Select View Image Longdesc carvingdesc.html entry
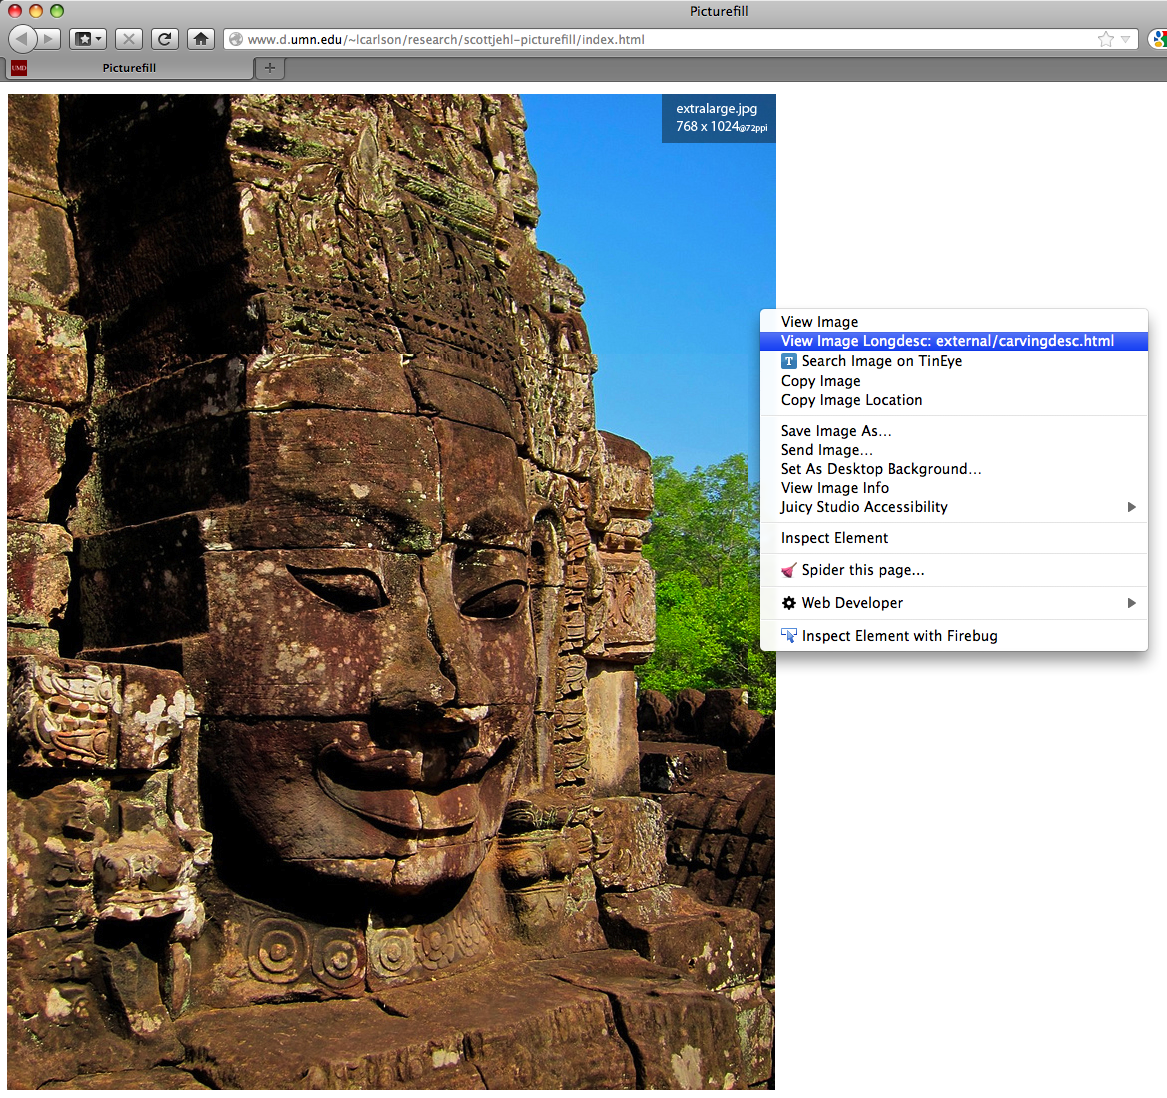 tap(947, 341)
